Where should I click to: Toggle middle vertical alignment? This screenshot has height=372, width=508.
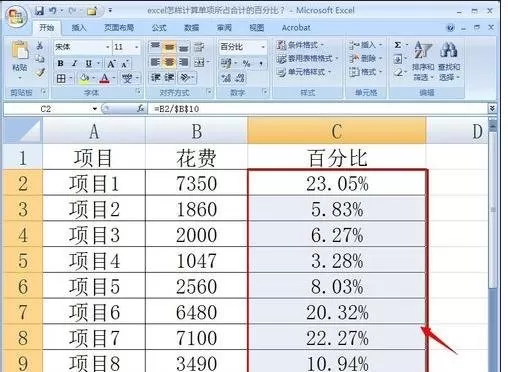[169, 47]
